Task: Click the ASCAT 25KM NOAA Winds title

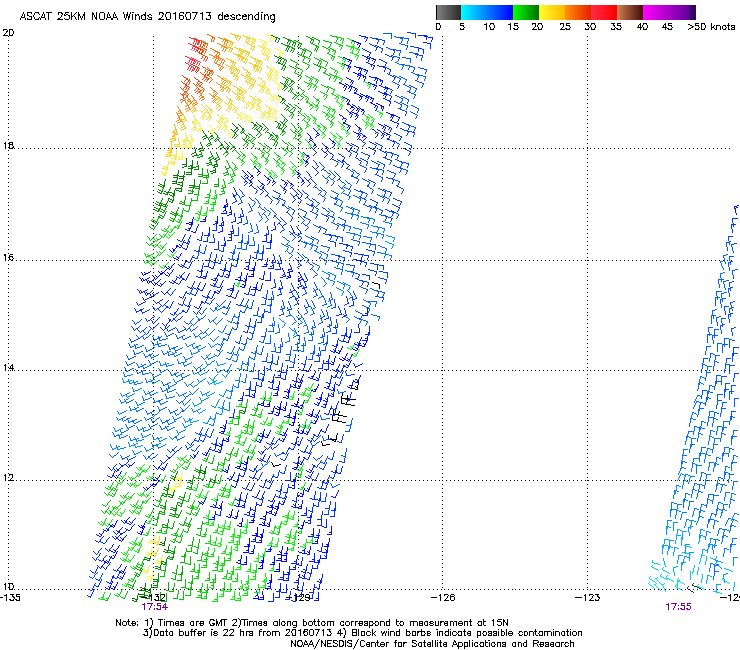Action: point(147,16)
